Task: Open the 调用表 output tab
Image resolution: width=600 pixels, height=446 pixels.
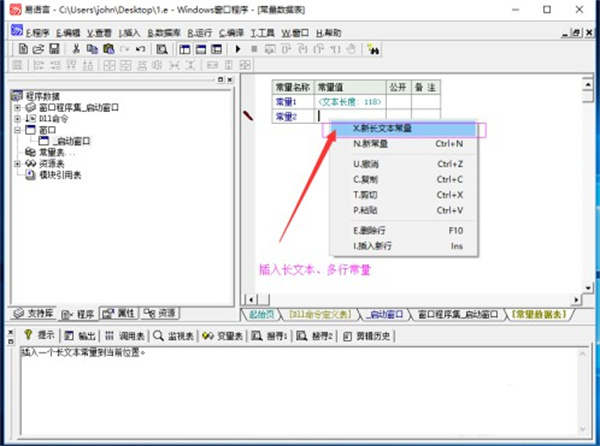Action: coord(125,336)
